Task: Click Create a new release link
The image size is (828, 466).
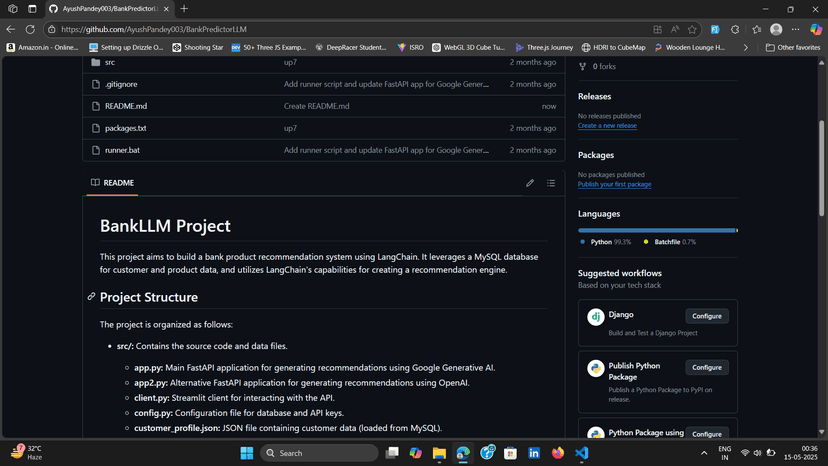Action: 607,126
